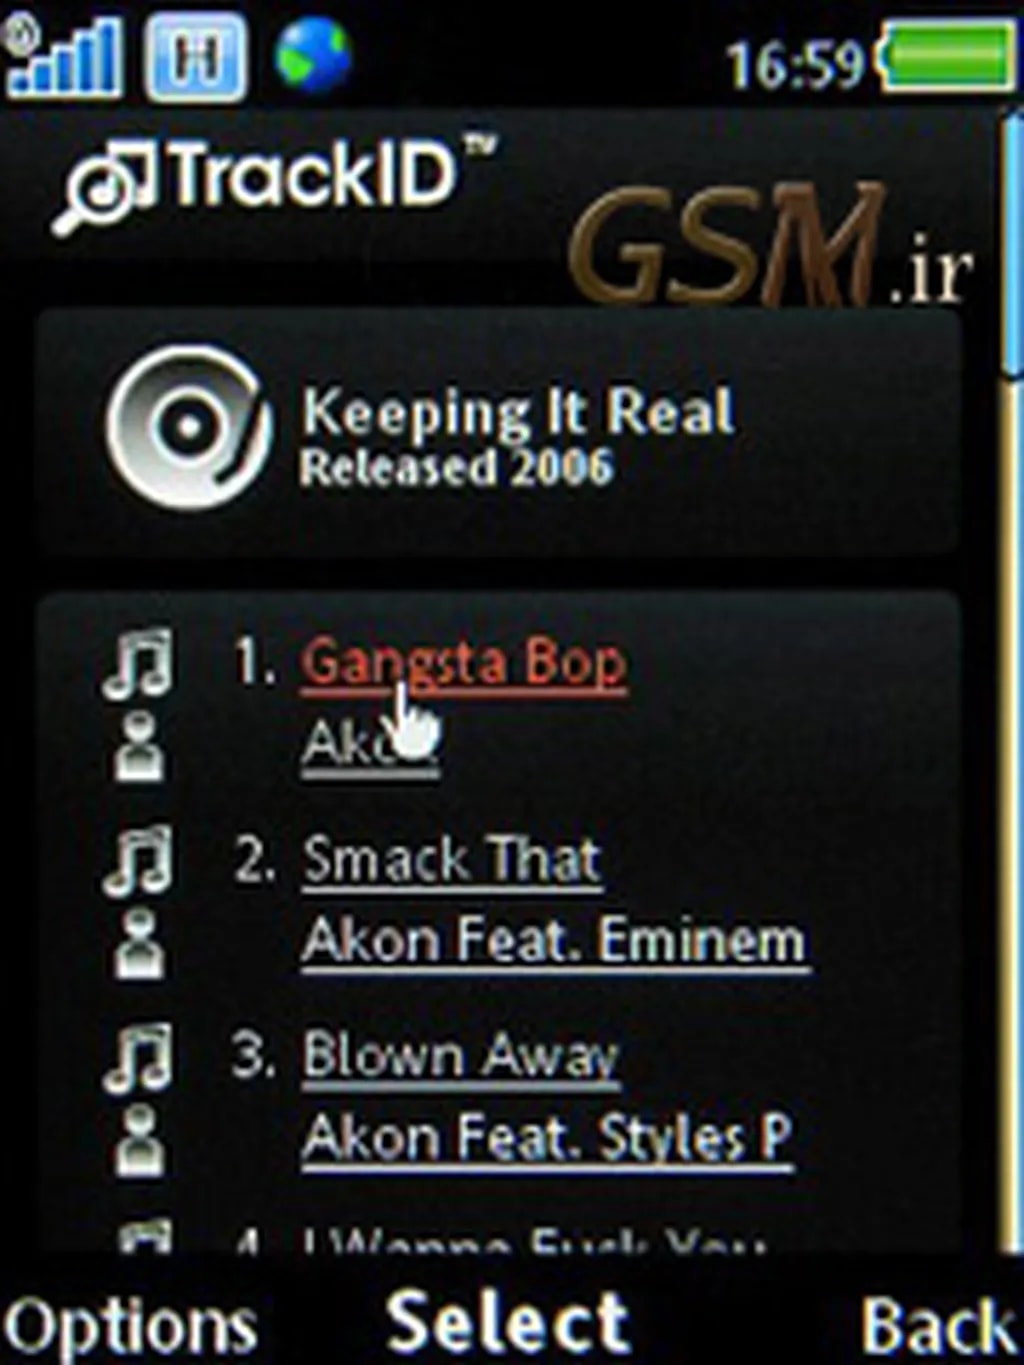Open the Options softkey menu
Screen dimensions: 1024x1365
(x=131, y=1327)
